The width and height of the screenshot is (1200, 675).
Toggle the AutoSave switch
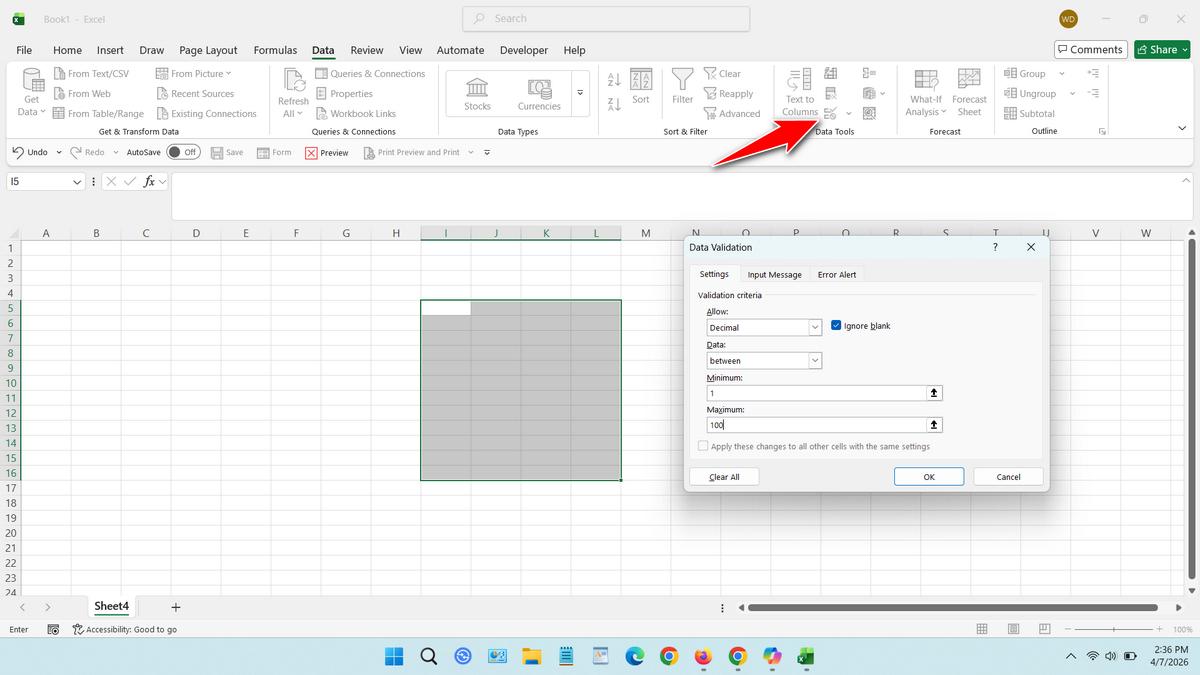[x=183, y=152]
